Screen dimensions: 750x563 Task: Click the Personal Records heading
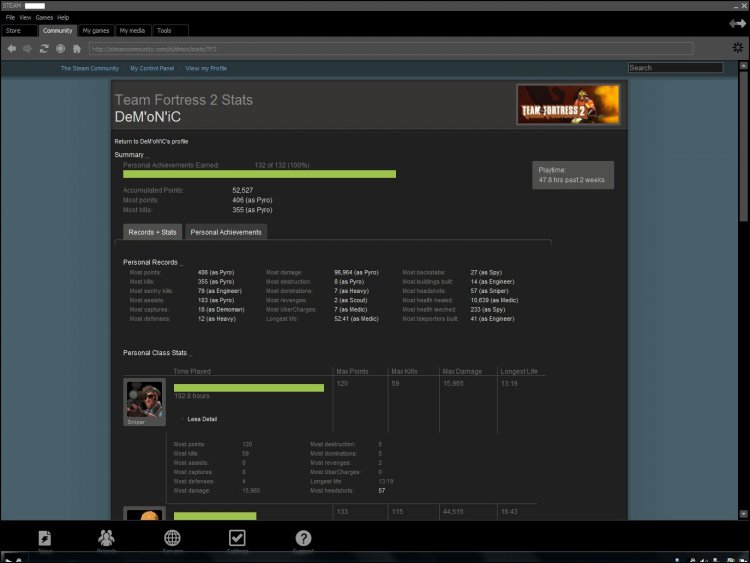tap(150, 262)
